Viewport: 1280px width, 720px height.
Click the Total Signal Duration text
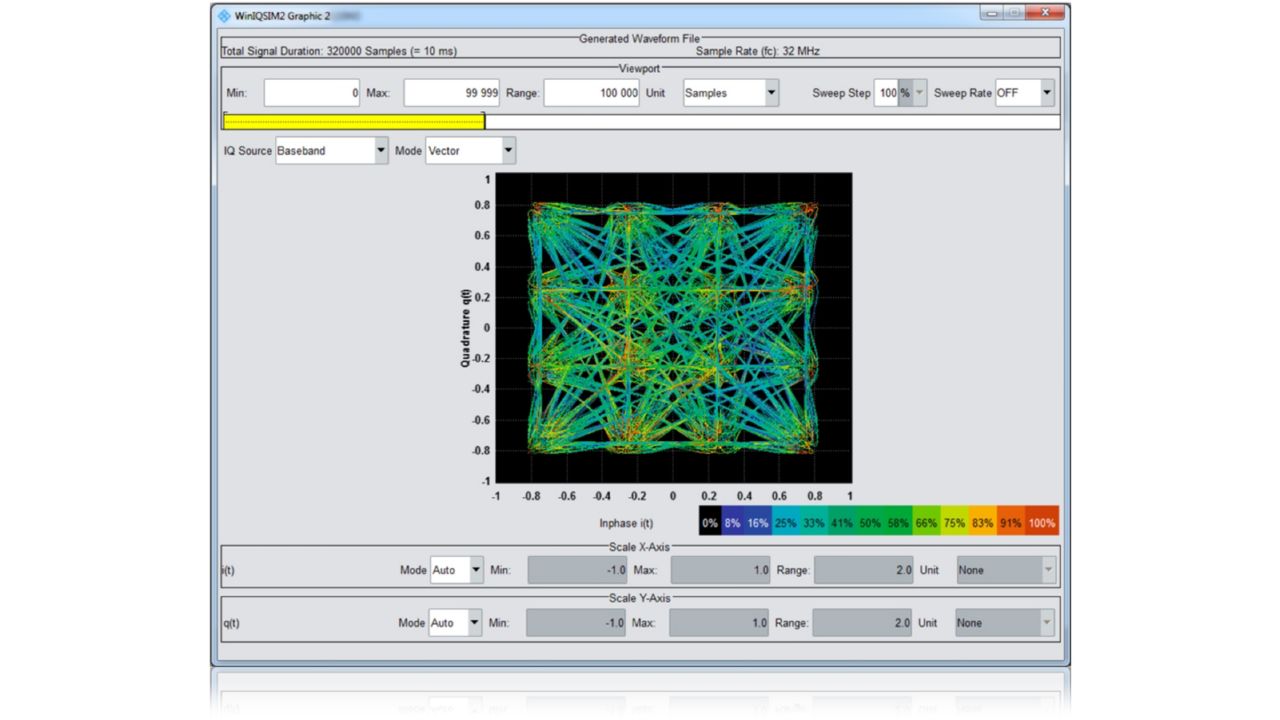pos(338,51)
